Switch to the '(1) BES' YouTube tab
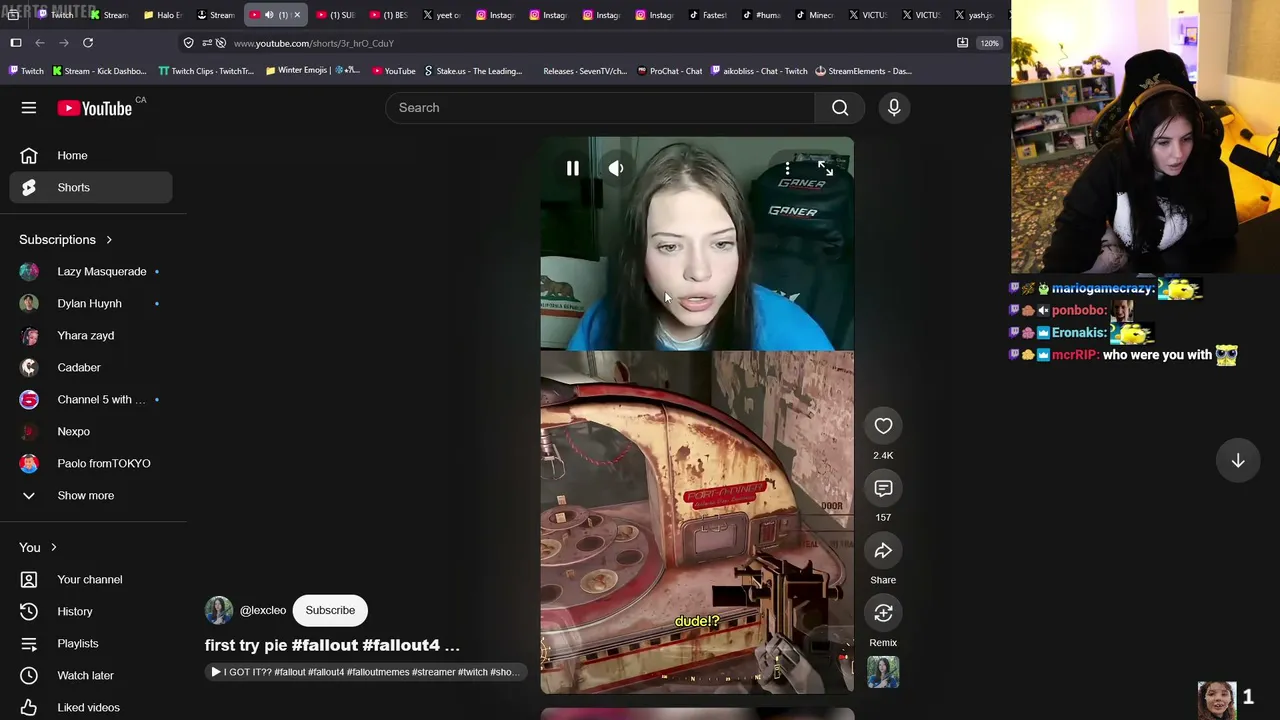 pos(389,15)
